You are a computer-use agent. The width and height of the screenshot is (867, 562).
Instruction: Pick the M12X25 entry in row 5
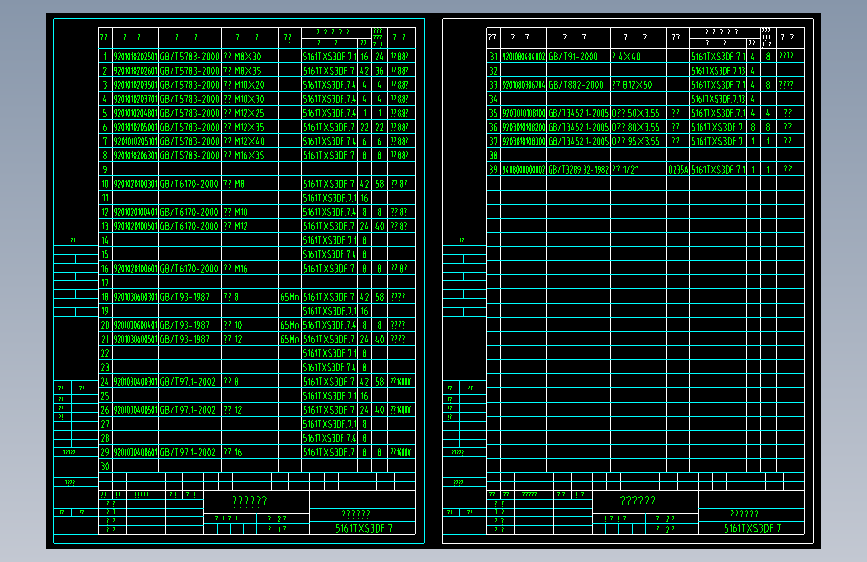[x=250, y=113]
